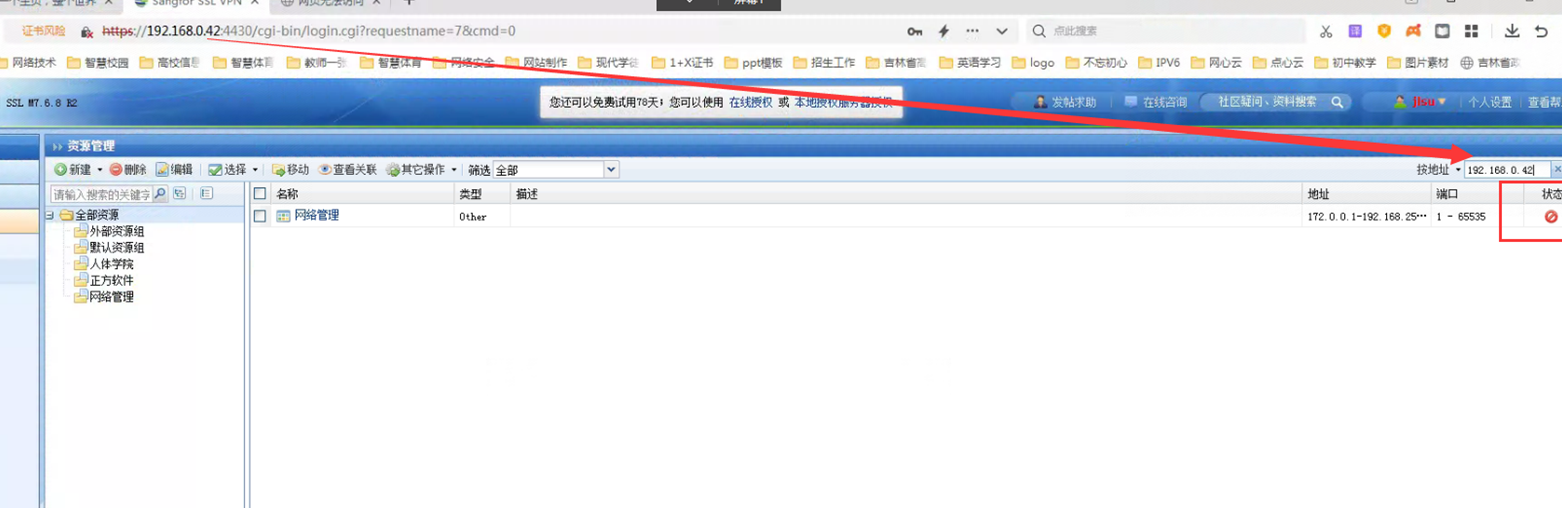
Task: Click the address cell 172.0.0.1-192.168.25…
Action: click(1365, 216)
